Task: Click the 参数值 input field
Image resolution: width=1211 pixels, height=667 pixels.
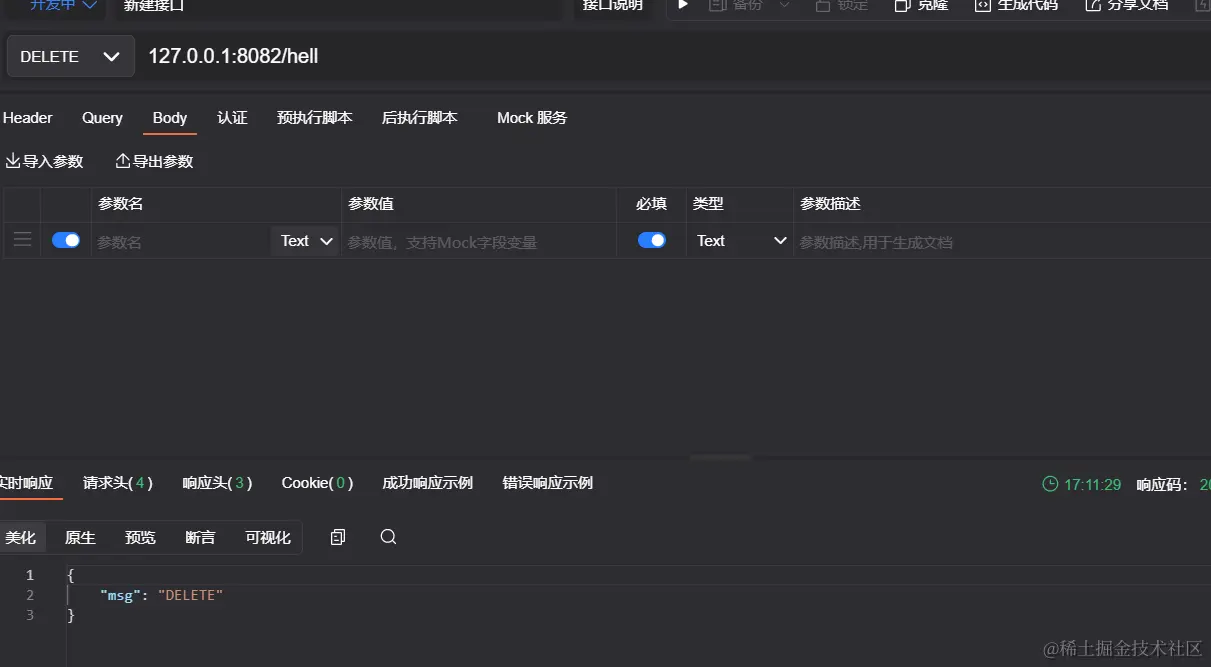Action: [479, 242]
